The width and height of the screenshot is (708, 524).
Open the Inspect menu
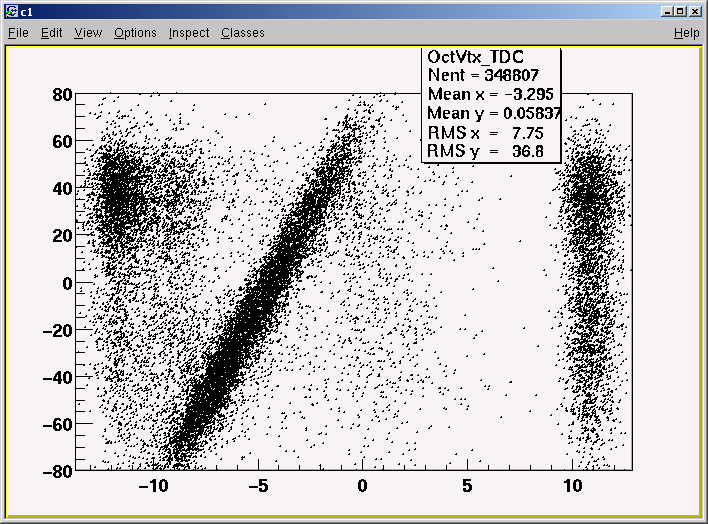pos(189,33)
